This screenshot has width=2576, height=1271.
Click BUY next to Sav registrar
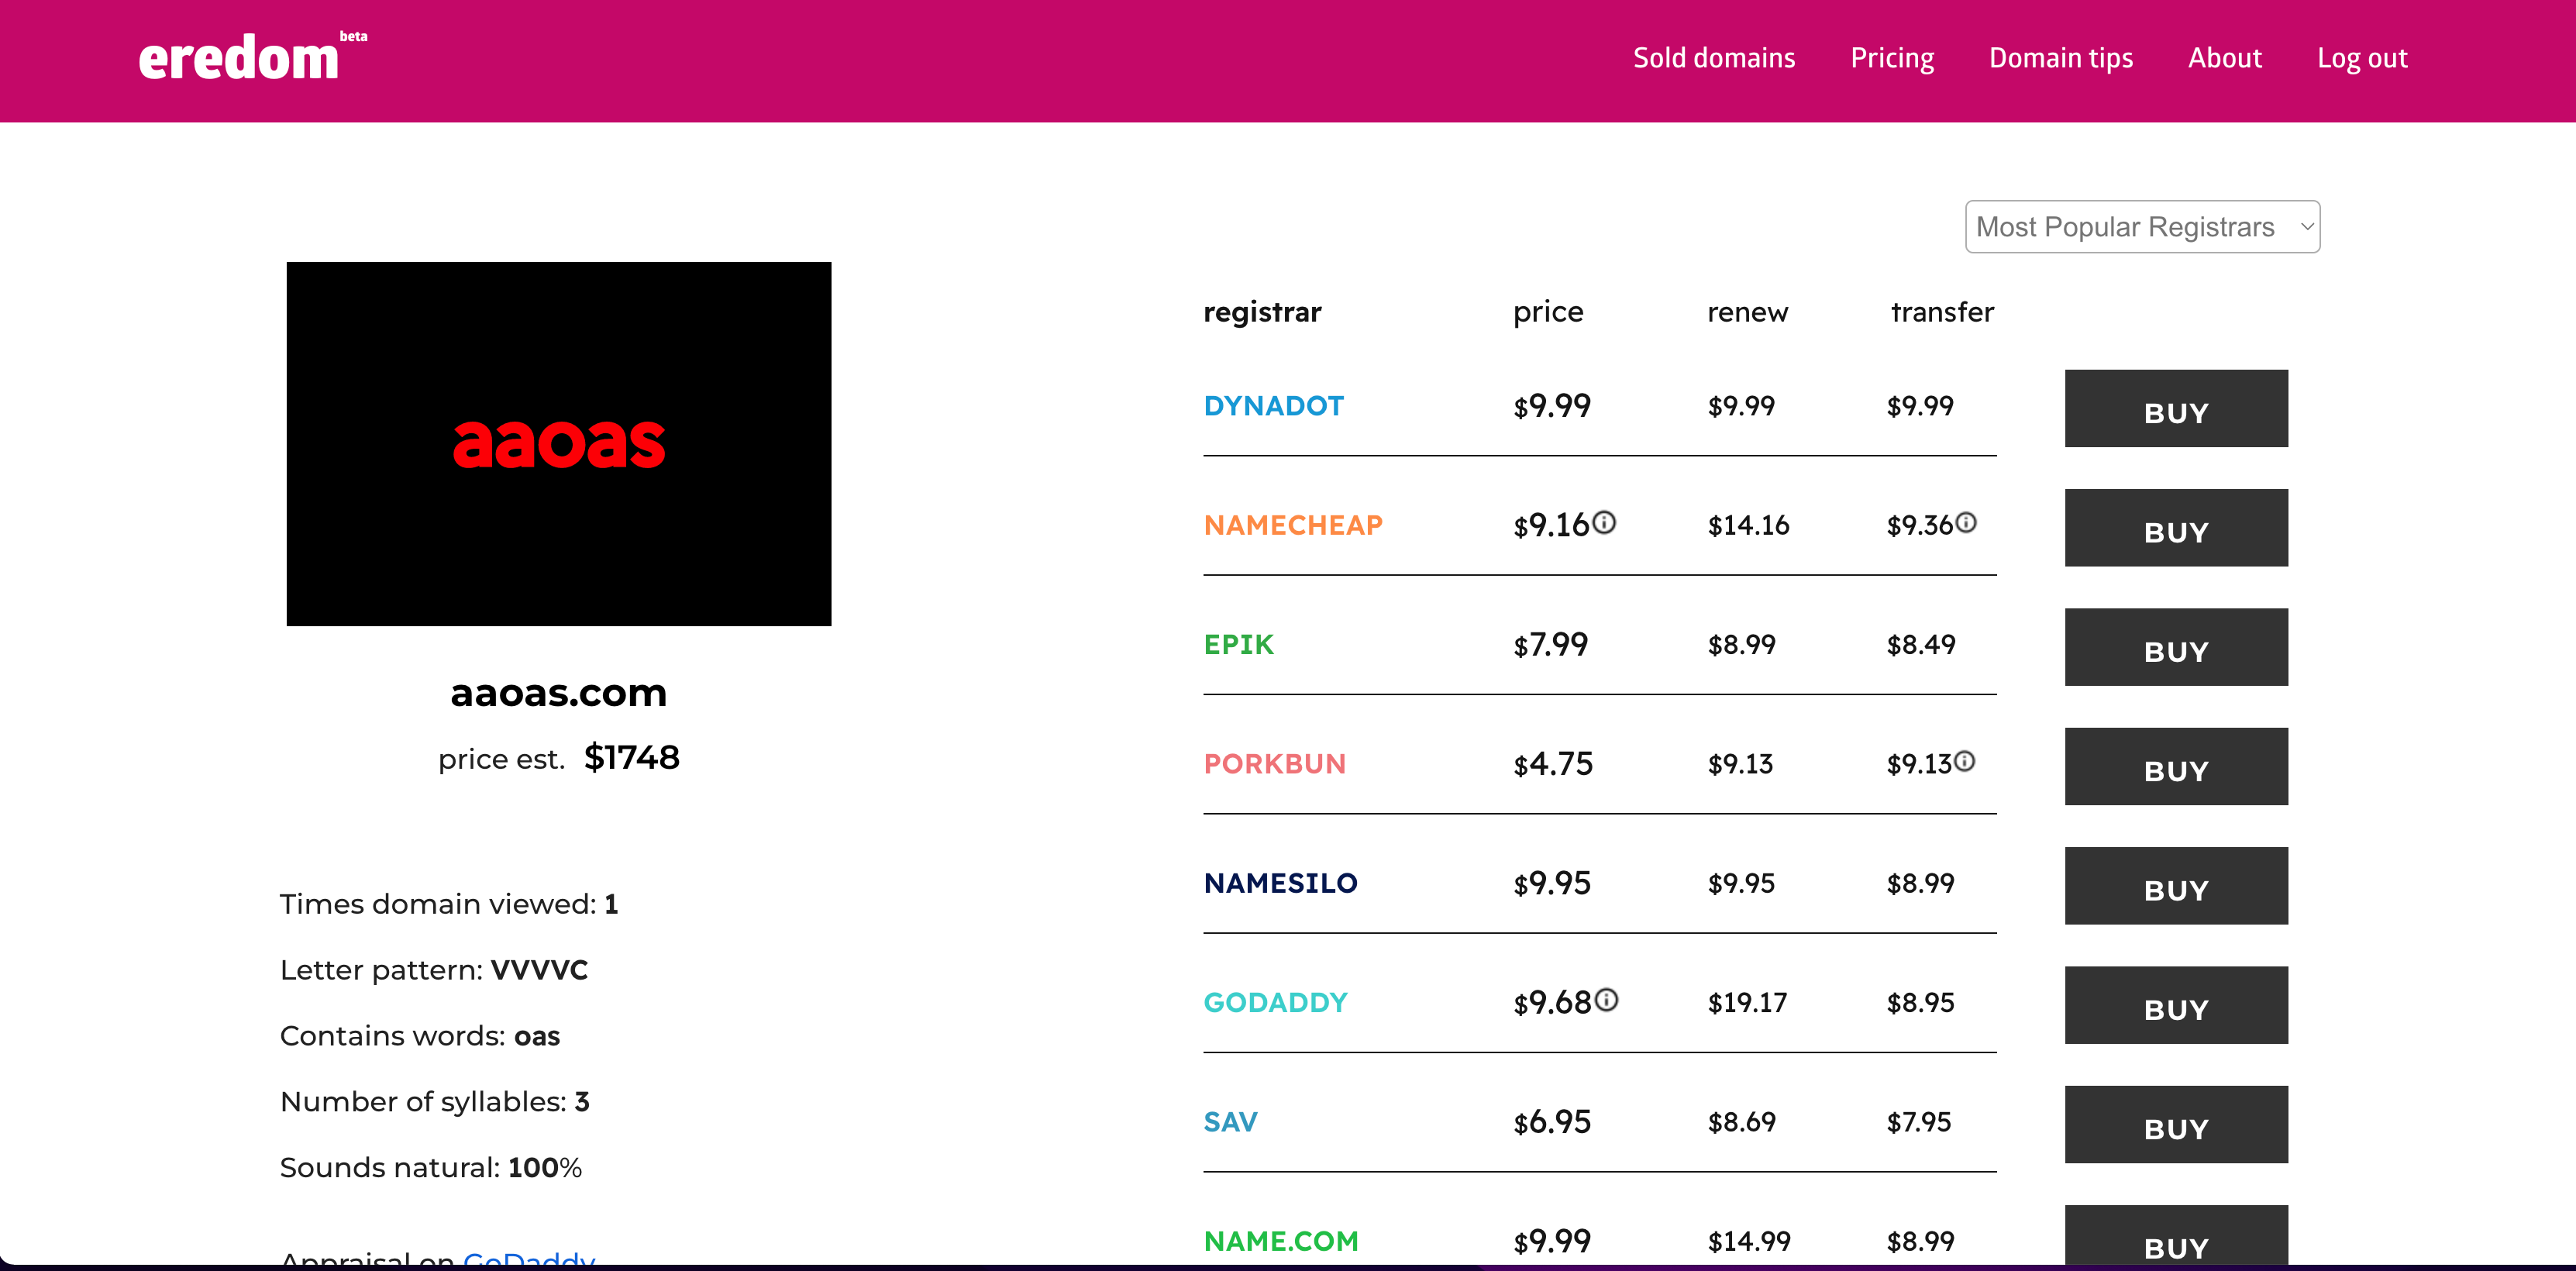coord(2175,1125)
